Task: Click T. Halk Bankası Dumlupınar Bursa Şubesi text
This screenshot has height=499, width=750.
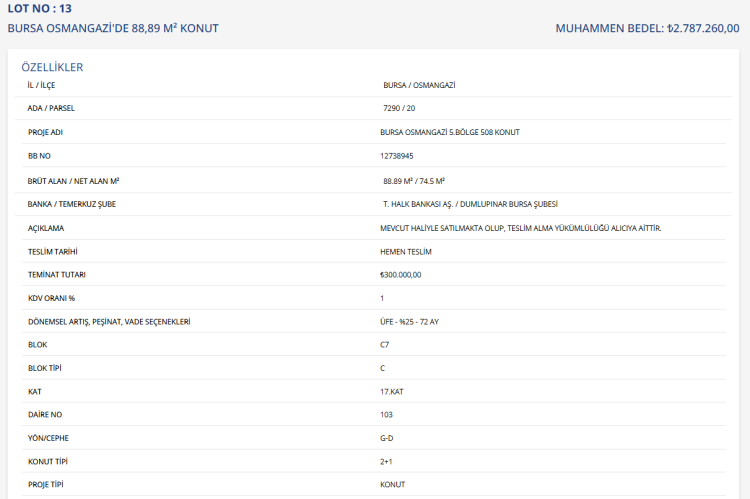Action: [470, 204]
